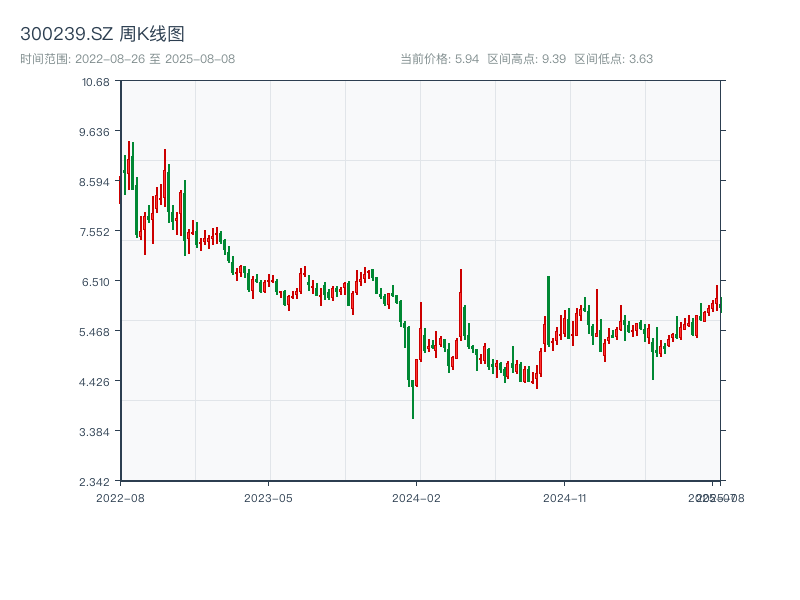Image resolution: width=800 pixels, height=600 pixels.
Task: Click the lowest green candle wick near 2024-02
Action: click(x=413, y=410)
